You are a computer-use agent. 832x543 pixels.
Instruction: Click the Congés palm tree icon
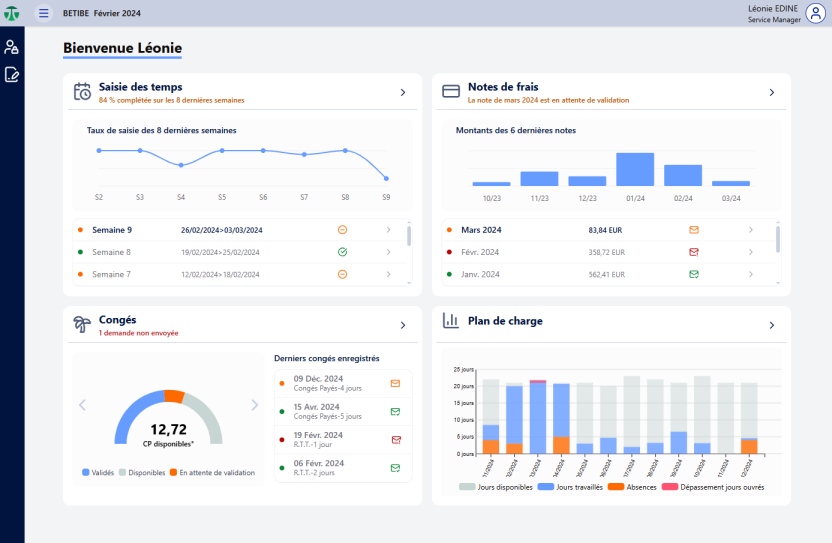pos(83,325)
